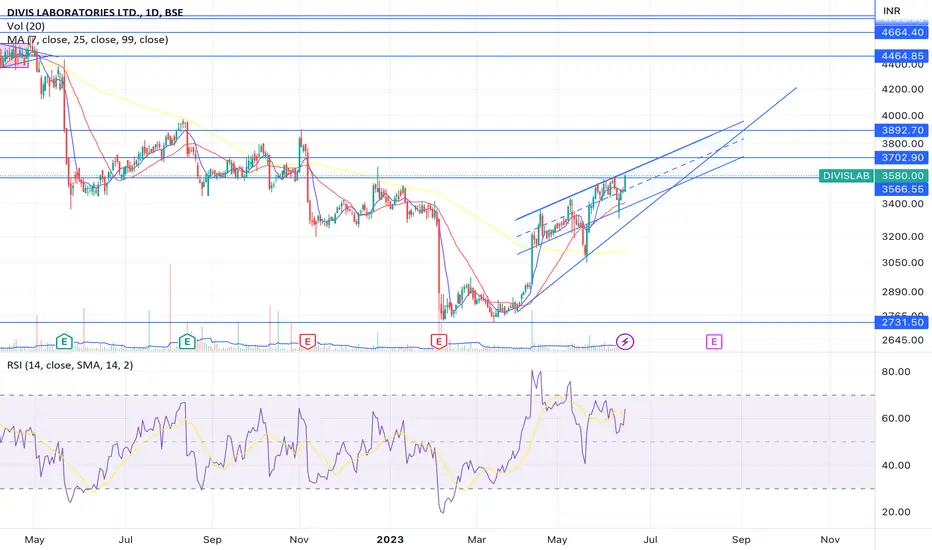Click the 3800.00 price axis value
Image resolution: width=932 pixels, height=550 pixels.
click(902, 144)
